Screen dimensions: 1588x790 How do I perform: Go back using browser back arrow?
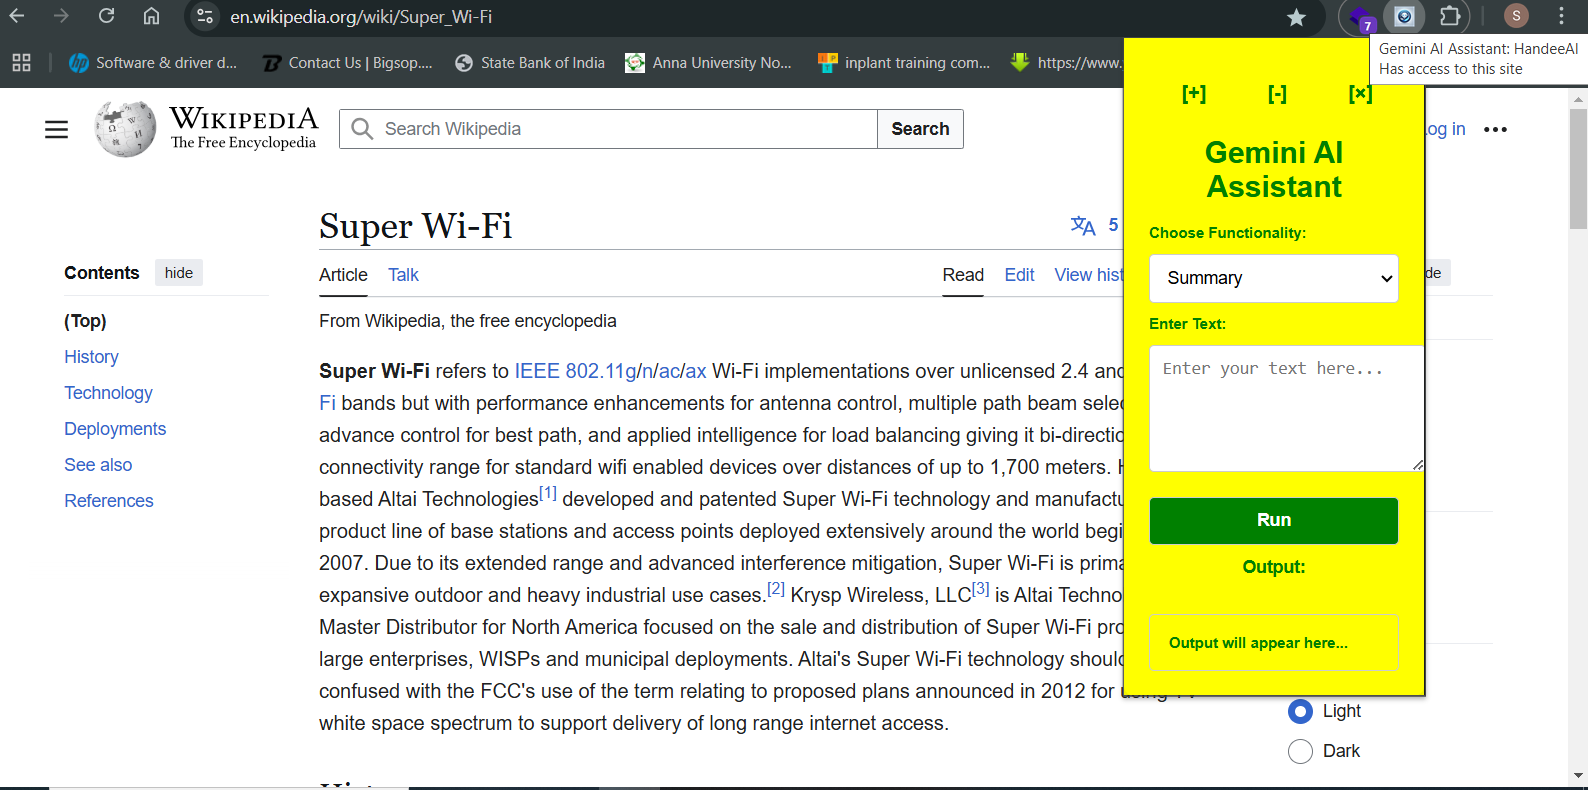point(17,16)
